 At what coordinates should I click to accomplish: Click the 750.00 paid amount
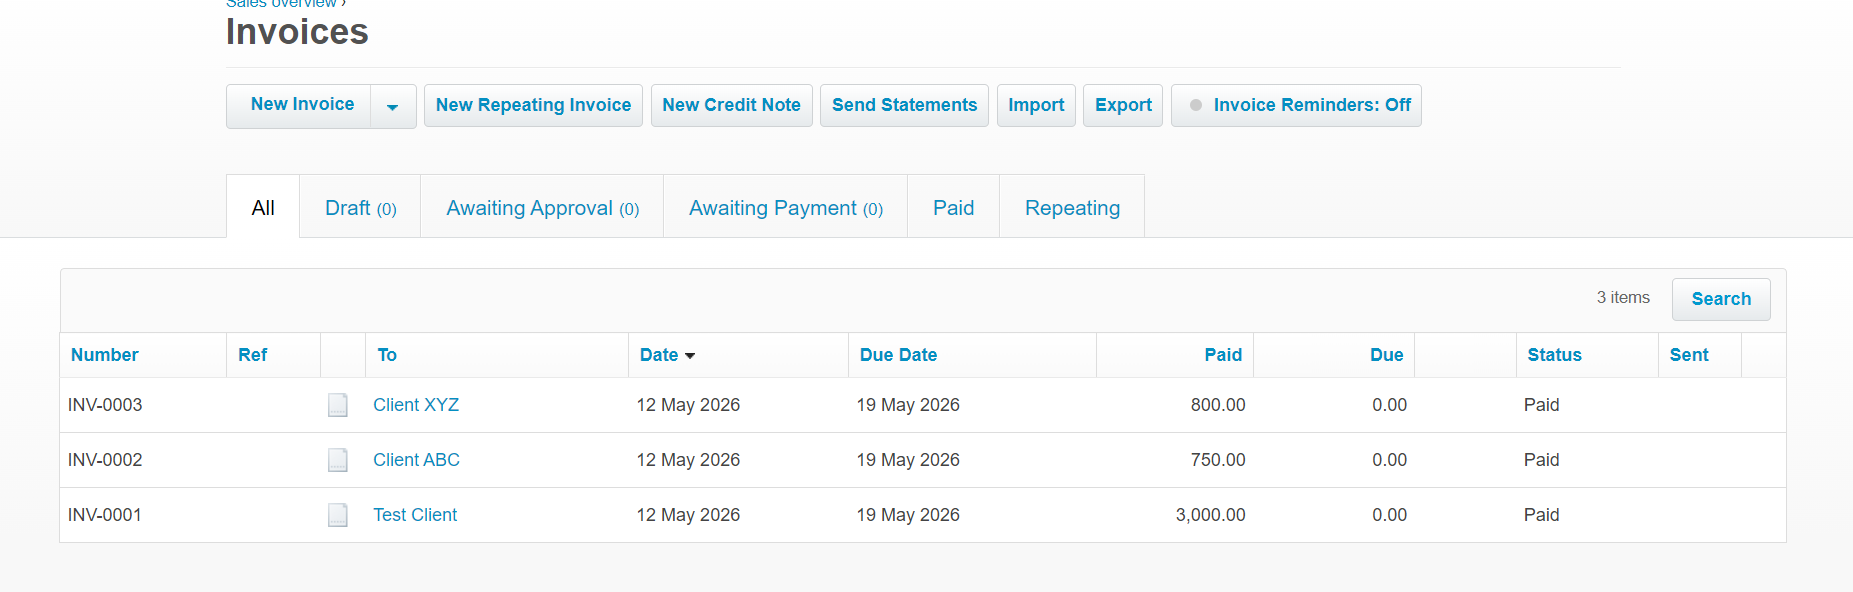[x=1218, y=460]
